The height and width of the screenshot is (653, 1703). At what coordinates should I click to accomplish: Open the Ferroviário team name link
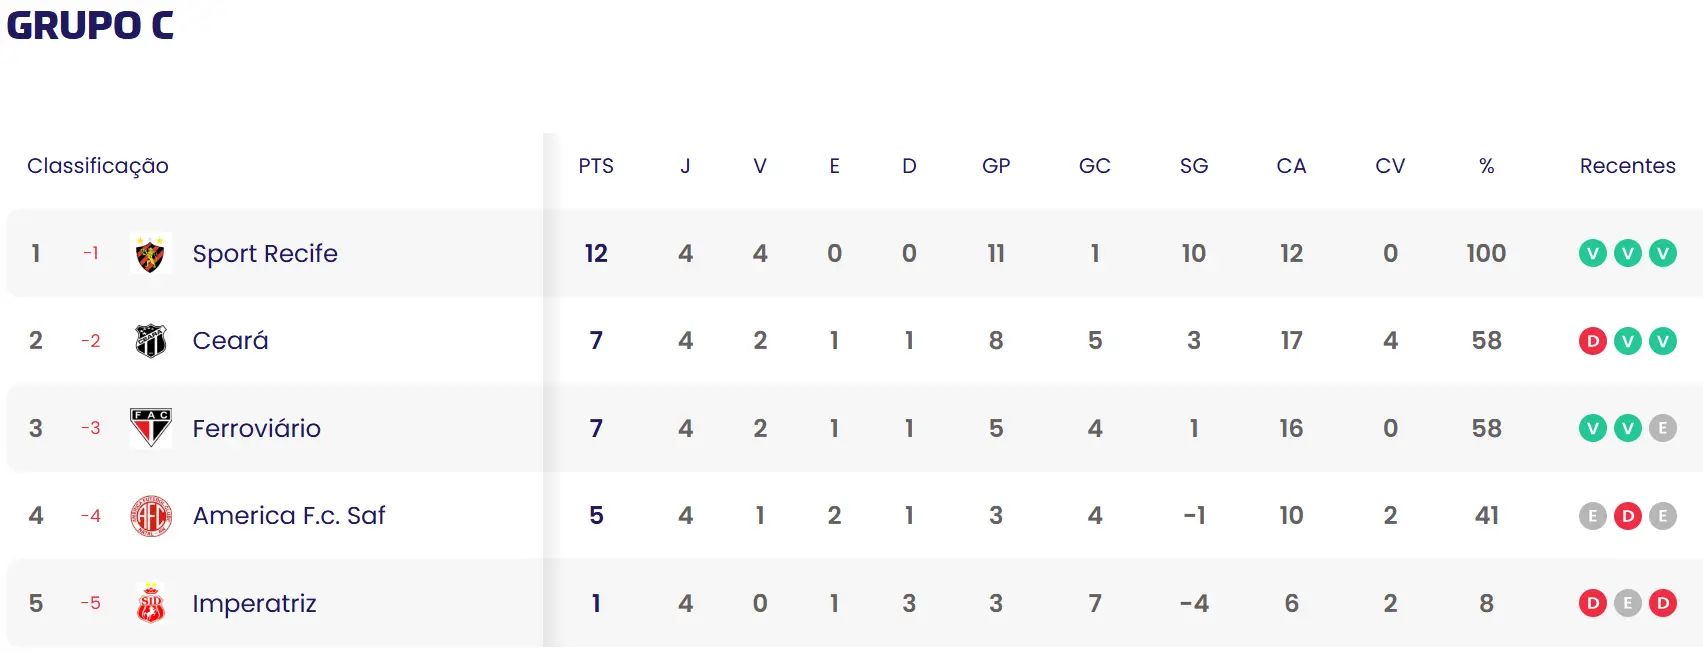click(256, 428)
